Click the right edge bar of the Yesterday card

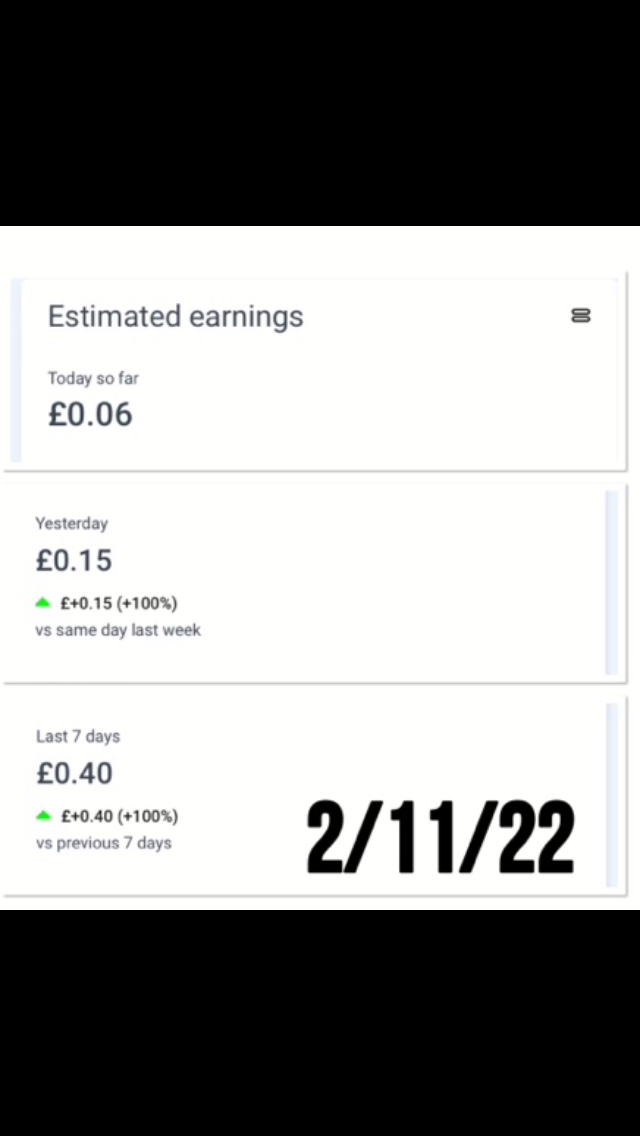click(611, 582)
